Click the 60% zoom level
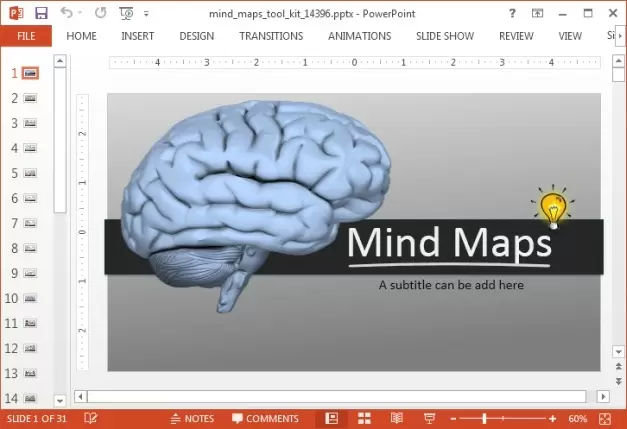The height and width of the screenshot is (429, 627). click(x=577, y=418)
